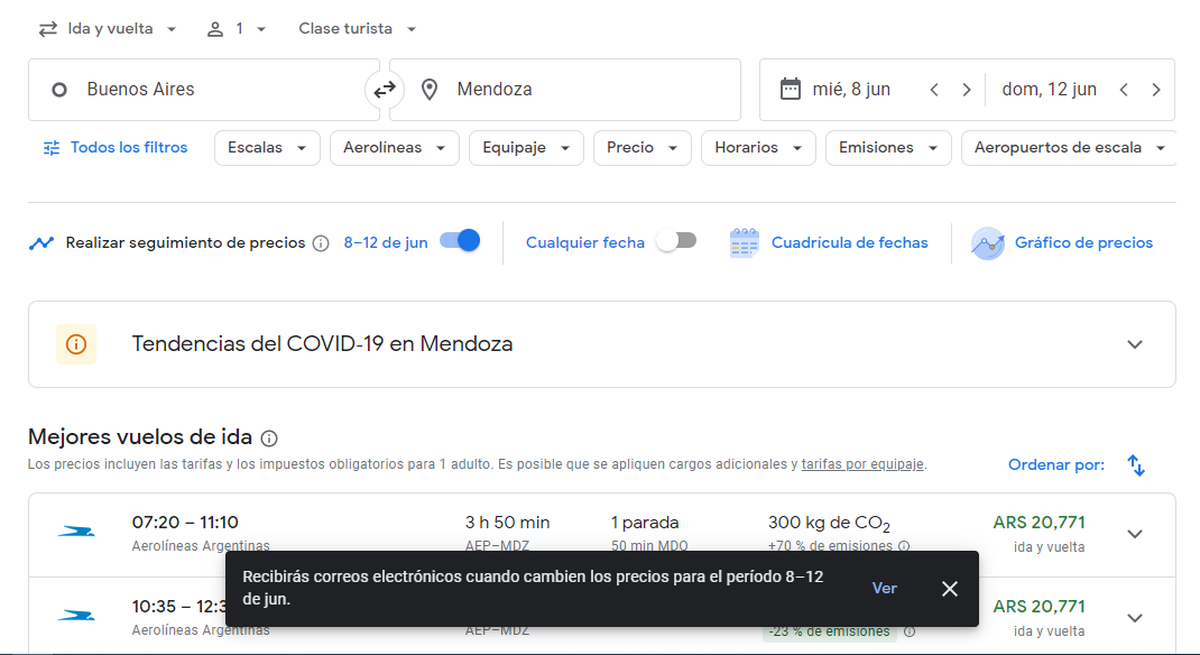Click the info icon next to "Realizar seguimiento de precios"

point(320,242)
